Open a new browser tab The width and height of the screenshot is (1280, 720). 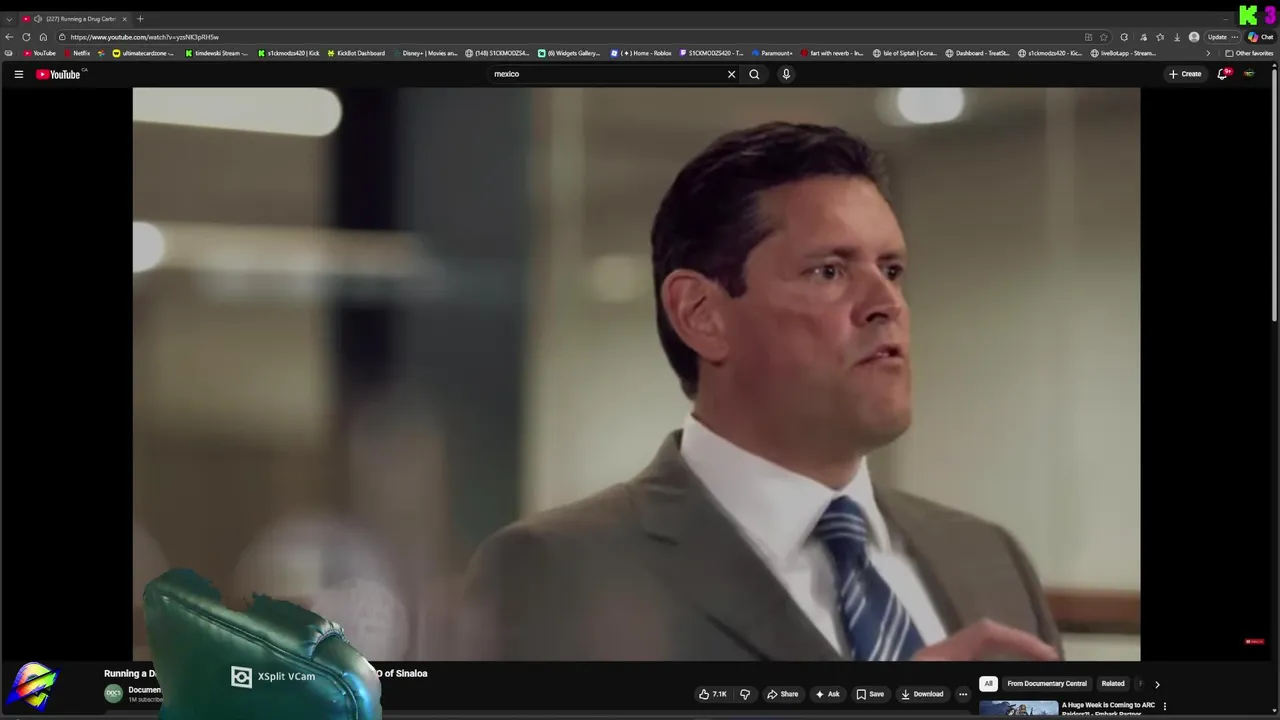(140, 19)
